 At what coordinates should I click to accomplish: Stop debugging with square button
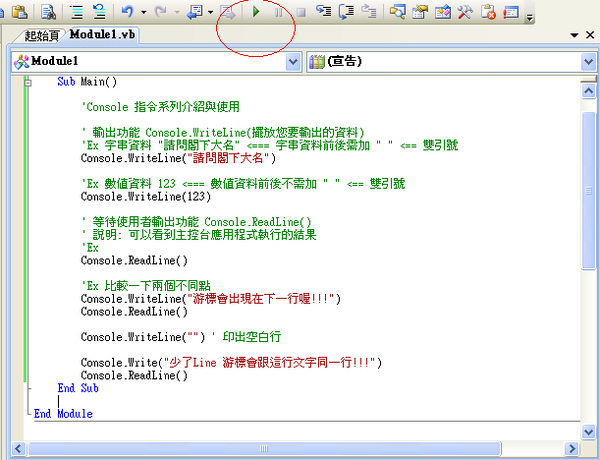tap(301, 13)
